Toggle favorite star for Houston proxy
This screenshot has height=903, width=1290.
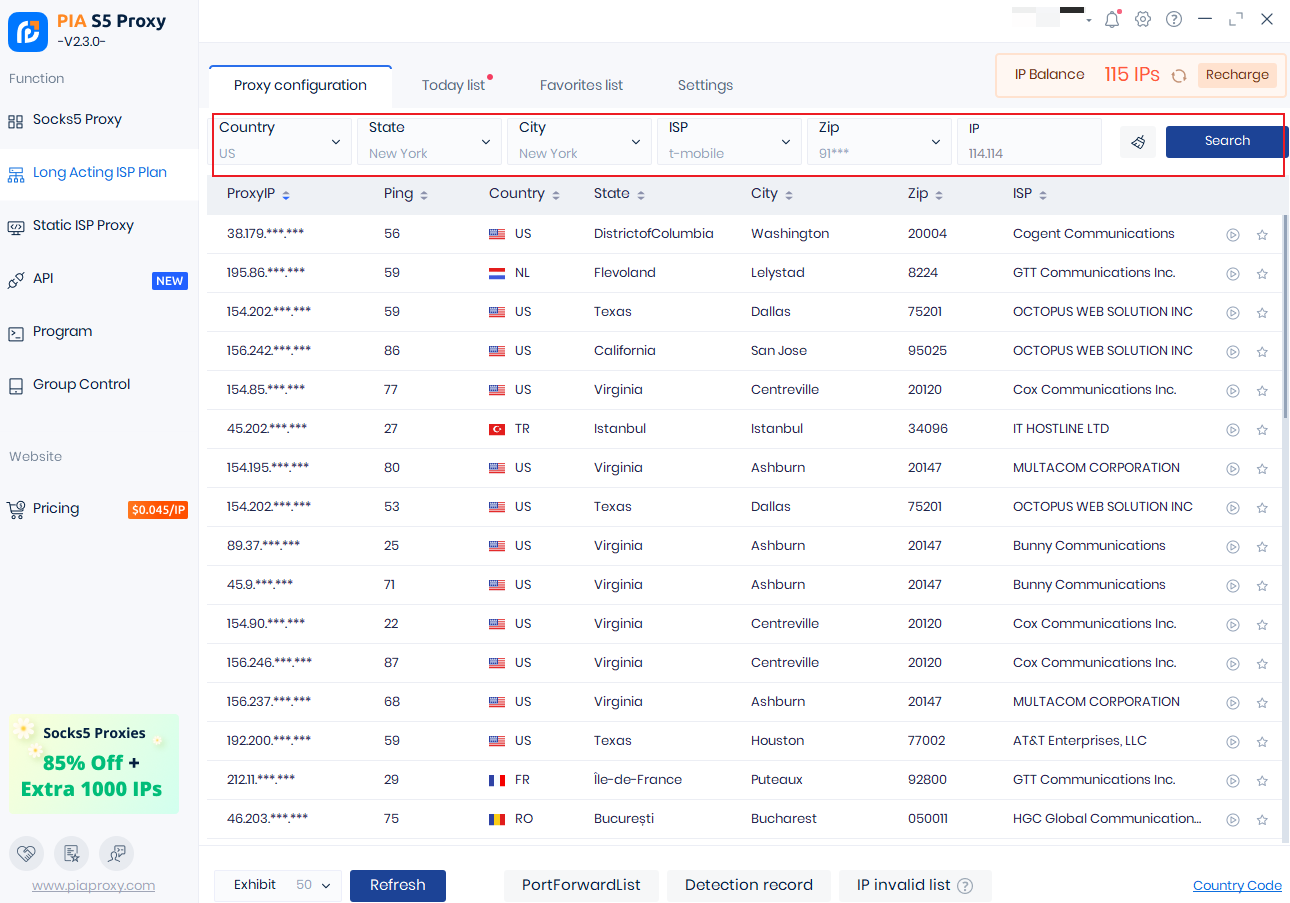point(1262,741)
